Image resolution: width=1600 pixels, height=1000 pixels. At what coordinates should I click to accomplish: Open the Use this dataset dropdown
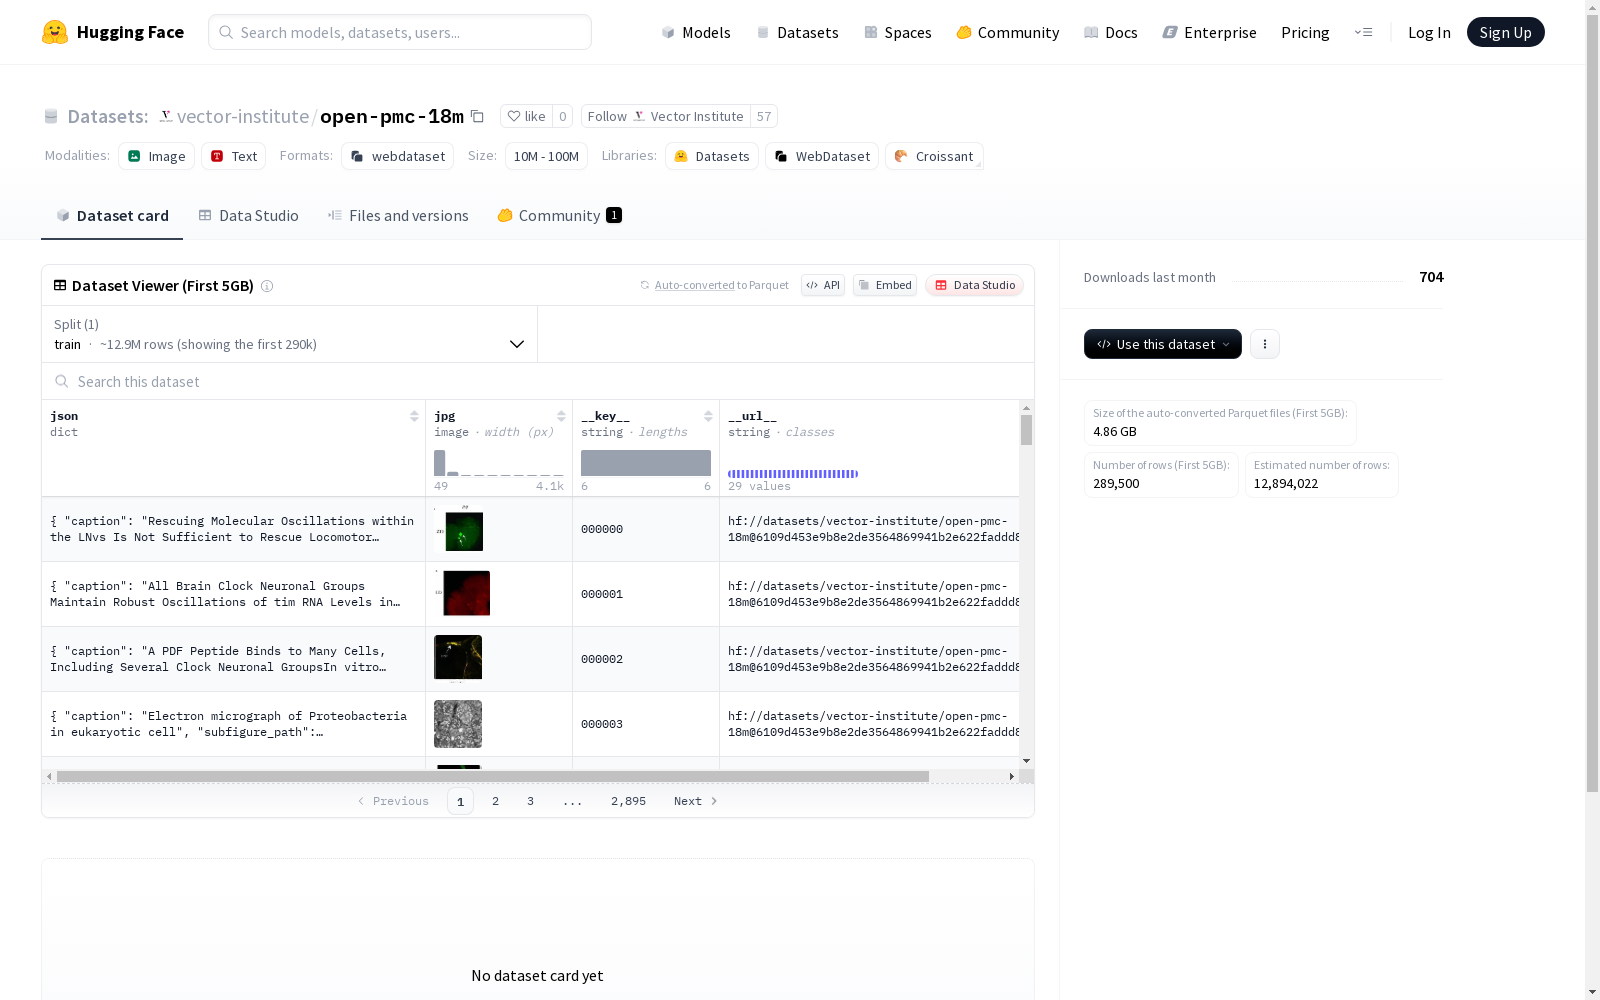pyautogui.click(x=1162, y=344)
